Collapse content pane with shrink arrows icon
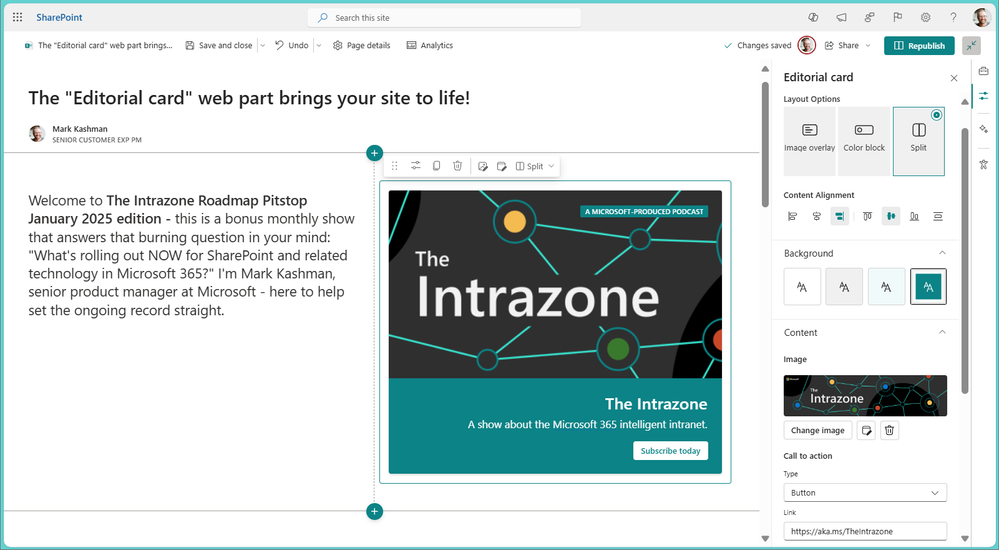This screenshot has height=550, width=999. click(x=972, y=45)
